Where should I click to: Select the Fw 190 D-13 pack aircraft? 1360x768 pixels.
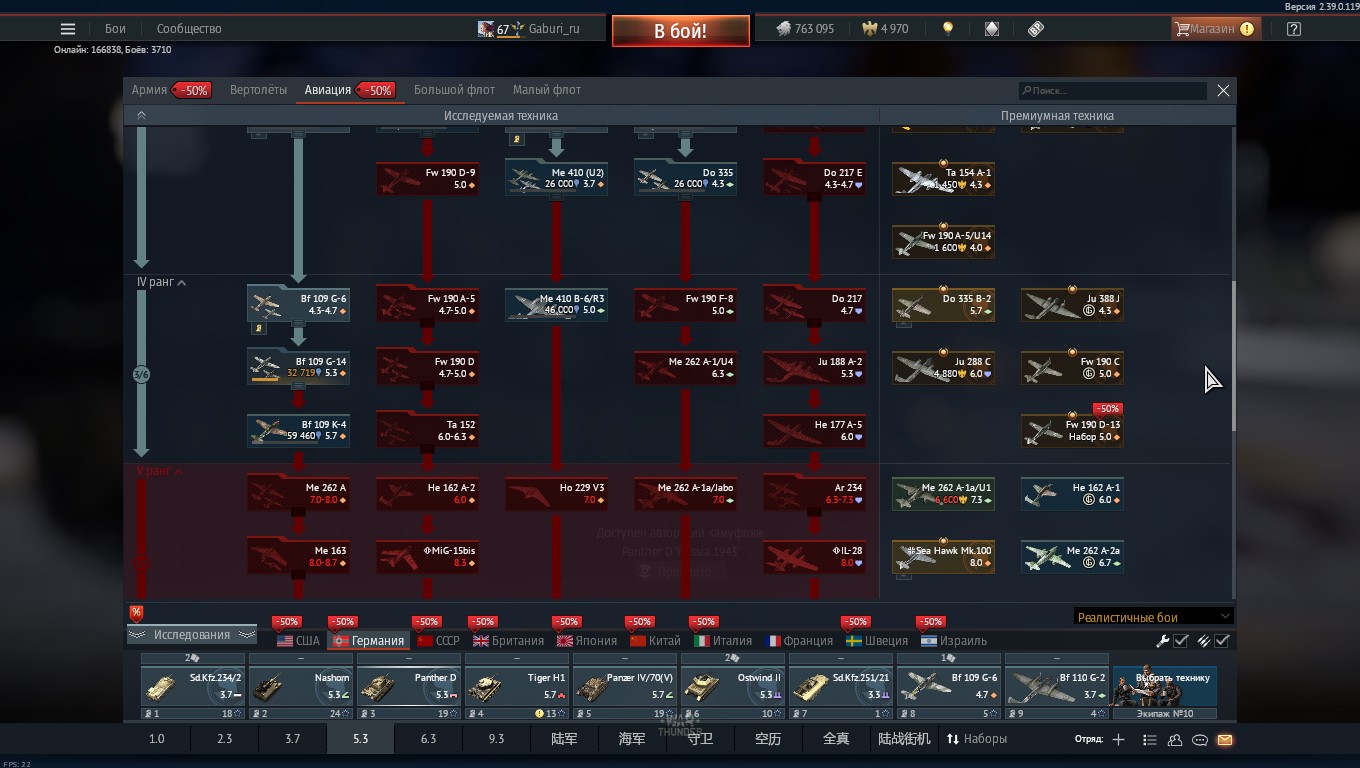[1072, 430]
